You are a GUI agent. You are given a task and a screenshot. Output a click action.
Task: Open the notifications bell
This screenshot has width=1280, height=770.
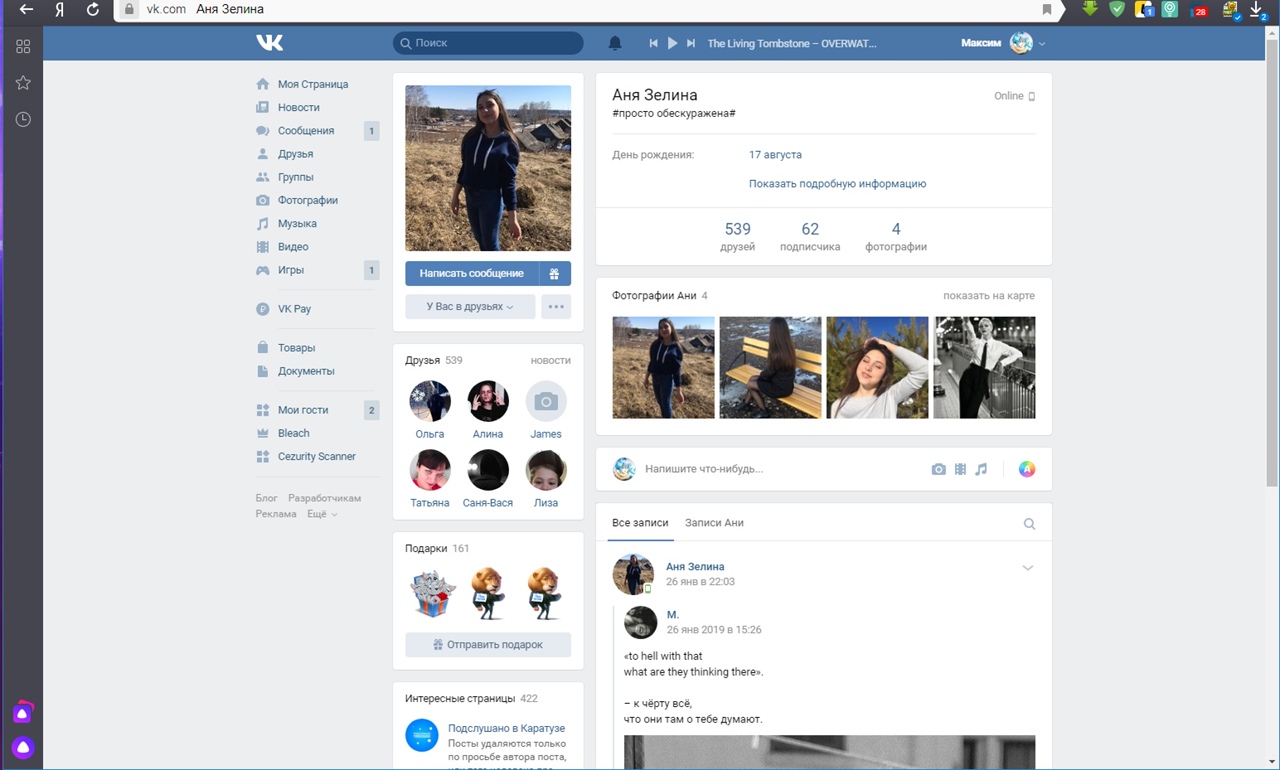coord(615,43)
